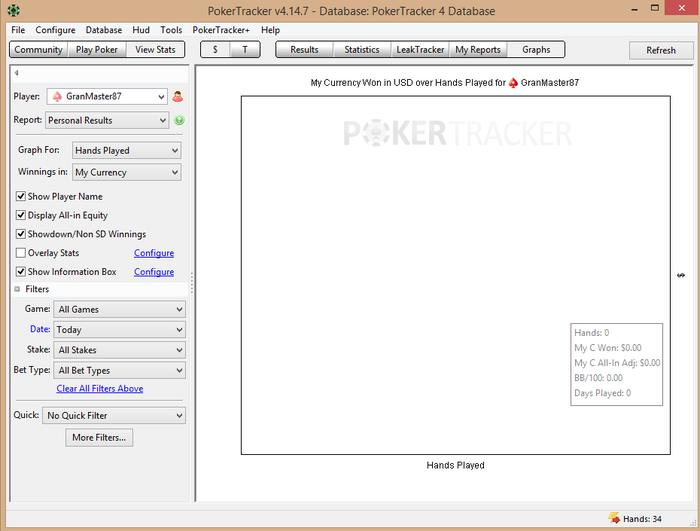This screenshot has width=700, height=531.
Task: Open the Hud menu
Action: point(141,30)
